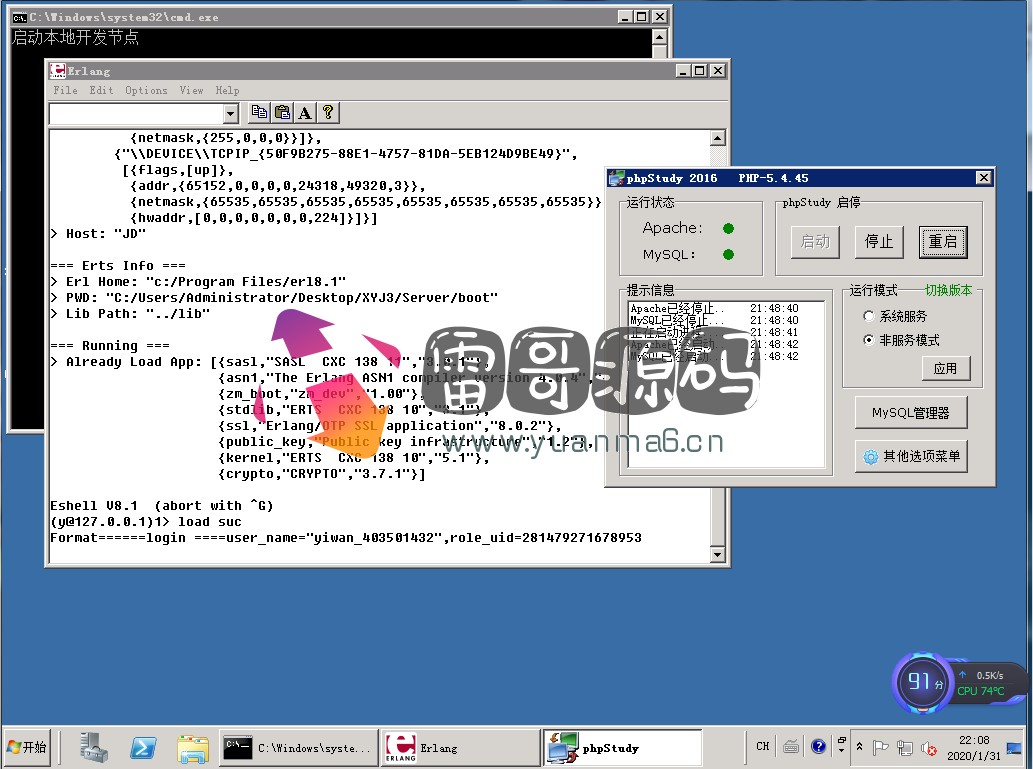
Task: Open the Font selector (A) icon in Erlang
Action: pos(304,113)
